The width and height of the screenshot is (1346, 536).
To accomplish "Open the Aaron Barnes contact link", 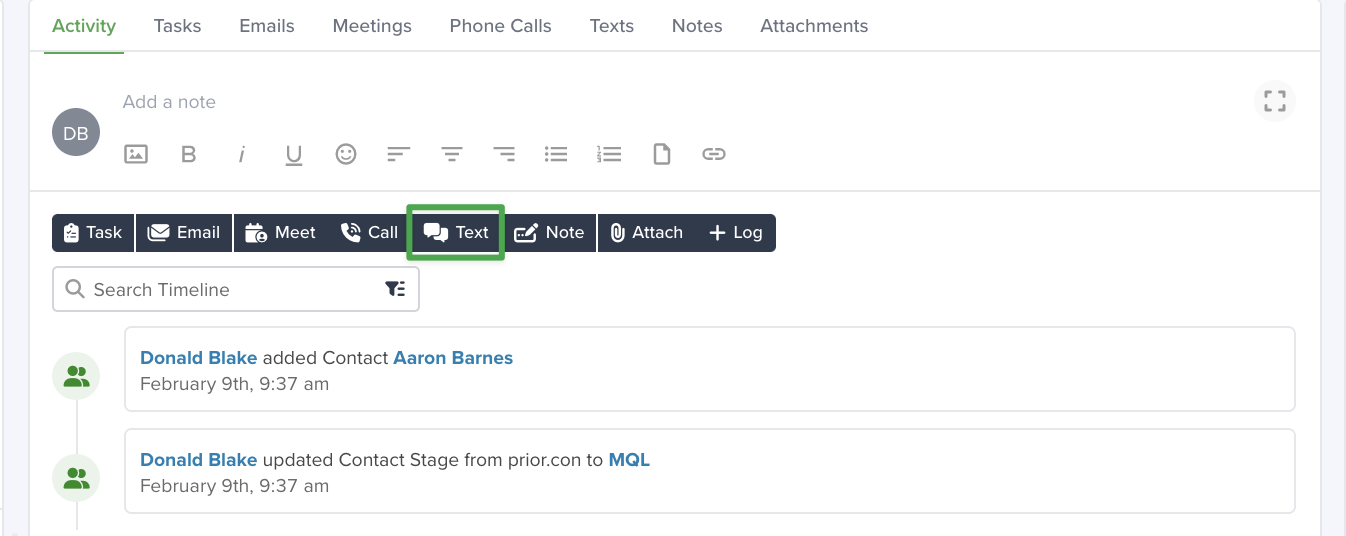I will (453, 357).
